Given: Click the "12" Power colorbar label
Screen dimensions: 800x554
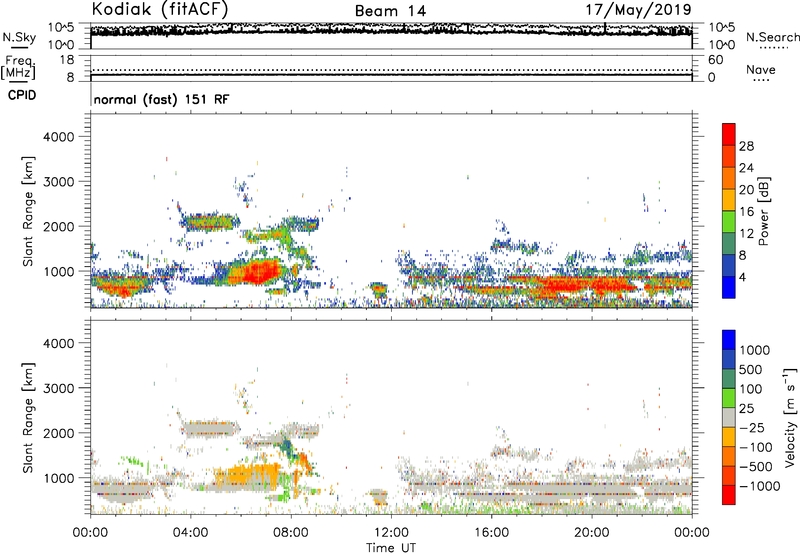Looking at the screenshot, I should pyautogui.click(x=746, y=234).
